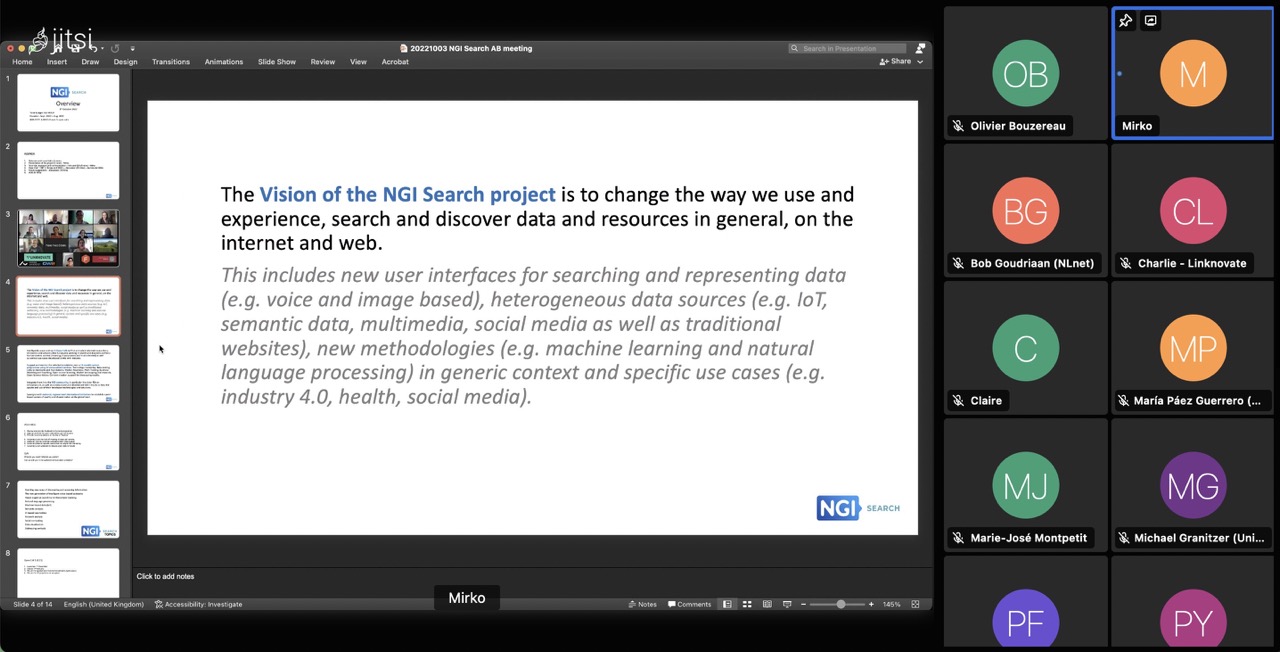The height and width of the screenshot is (652, 1280).
Task: Open the English (United Kingdom) language selector
Action: click(104, 604)
